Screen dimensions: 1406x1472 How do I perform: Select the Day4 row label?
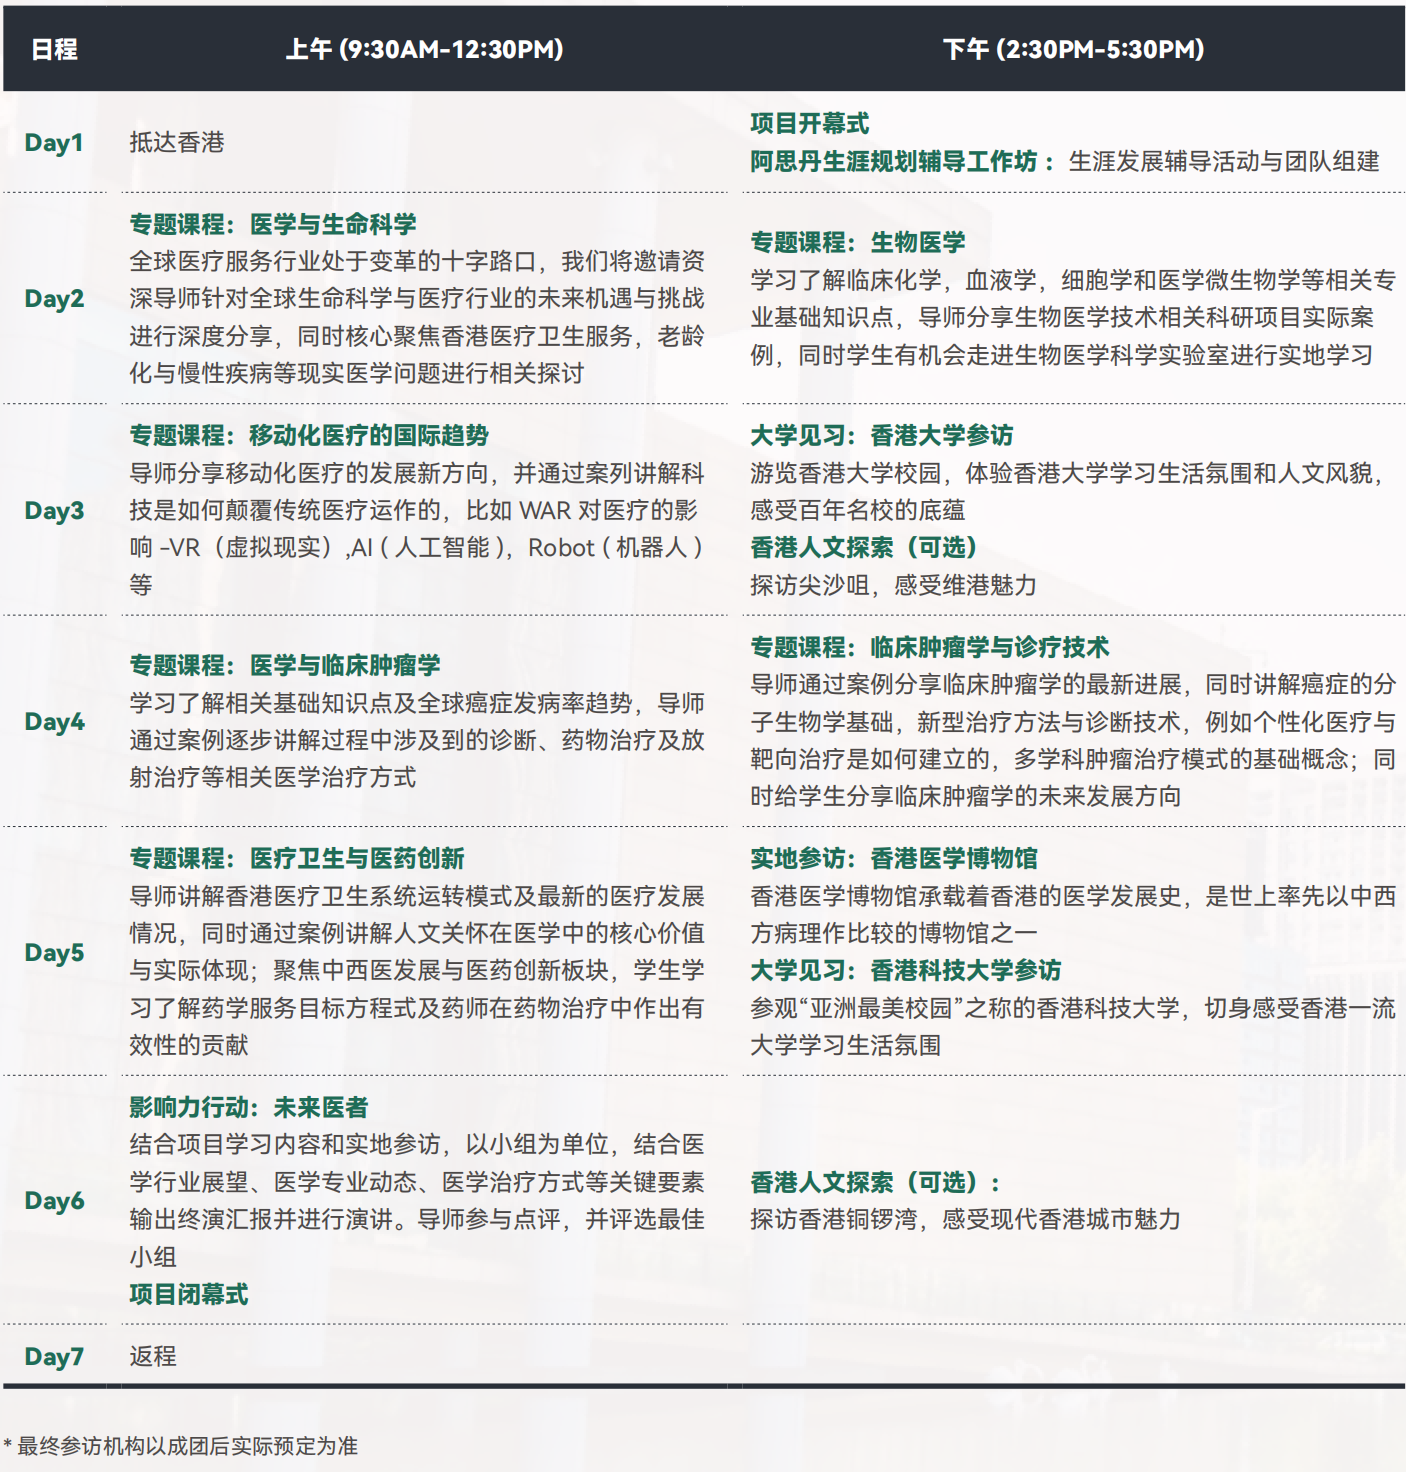coord(54,721)
